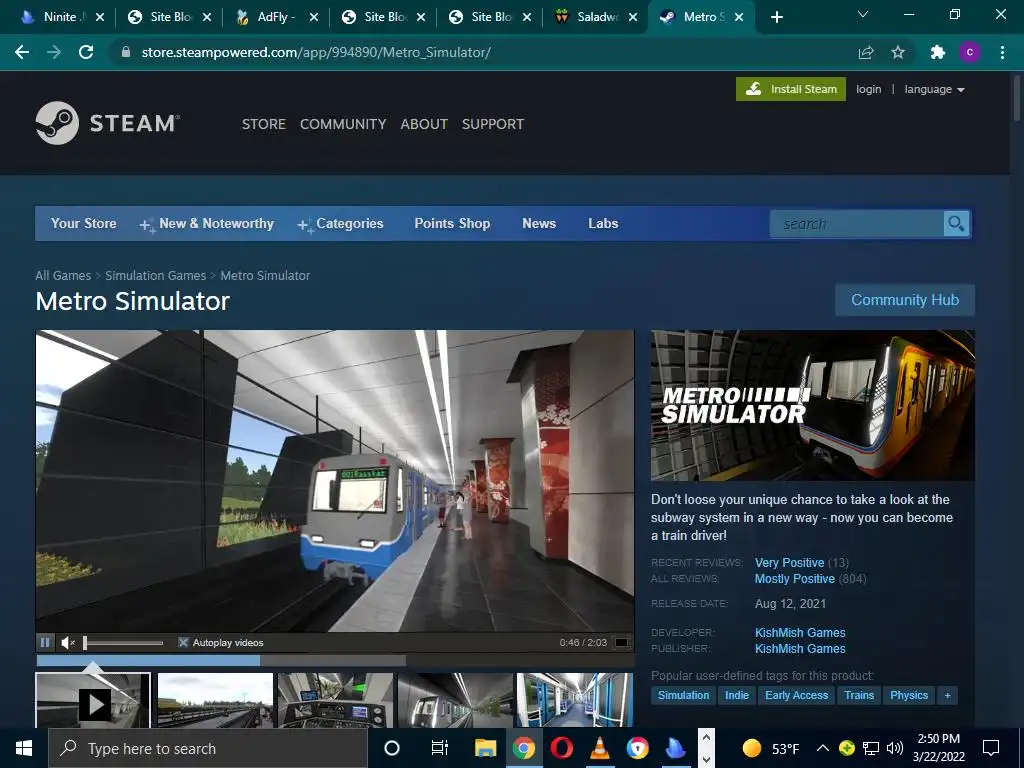Open Labs tab in store bar
The image size is (1024, 768).
[x=603, y=223]
